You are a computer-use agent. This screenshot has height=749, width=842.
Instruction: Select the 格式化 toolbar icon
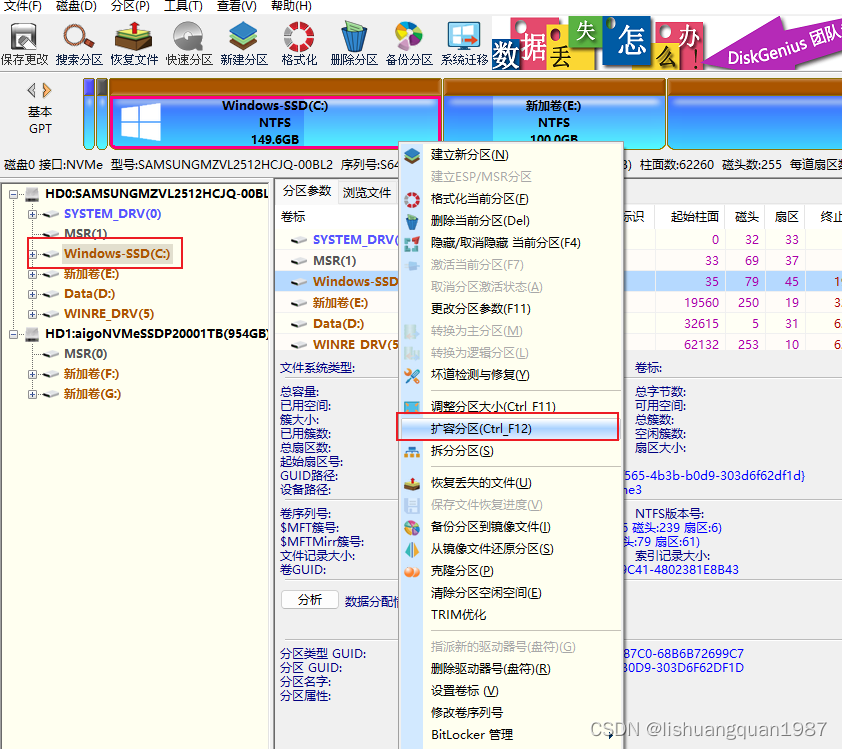(x=299, y=44)
